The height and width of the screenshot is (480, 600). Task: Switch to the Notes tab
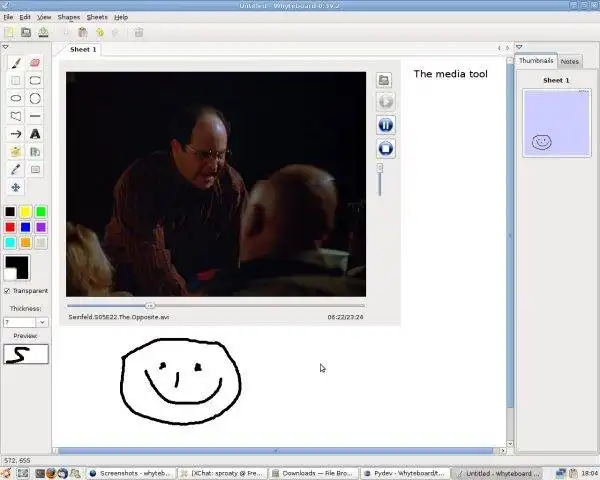pos(569,61)
